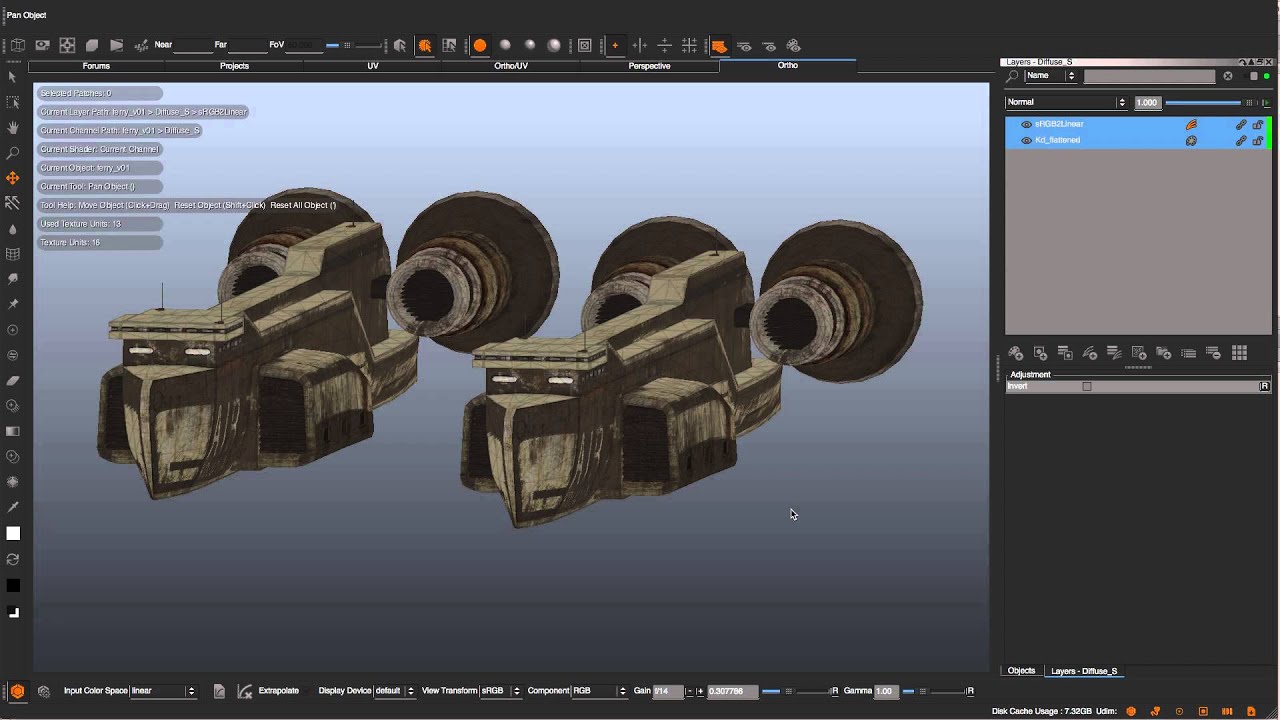1280x720 pixels.
Task: Open the Forums tab
Action: pos(96,66)
